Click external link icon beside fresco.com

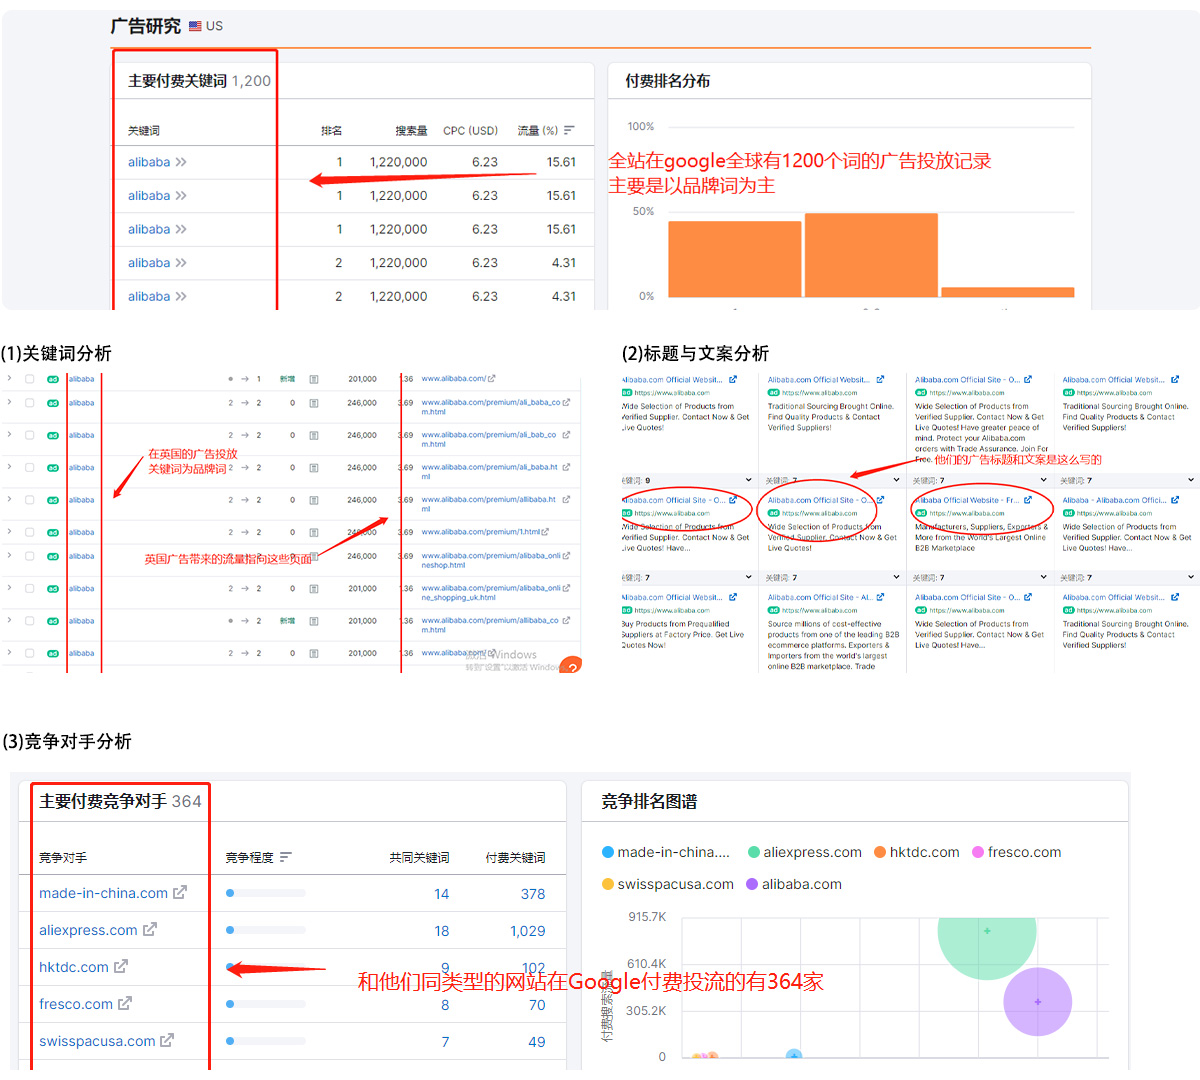pos(125,1003)
